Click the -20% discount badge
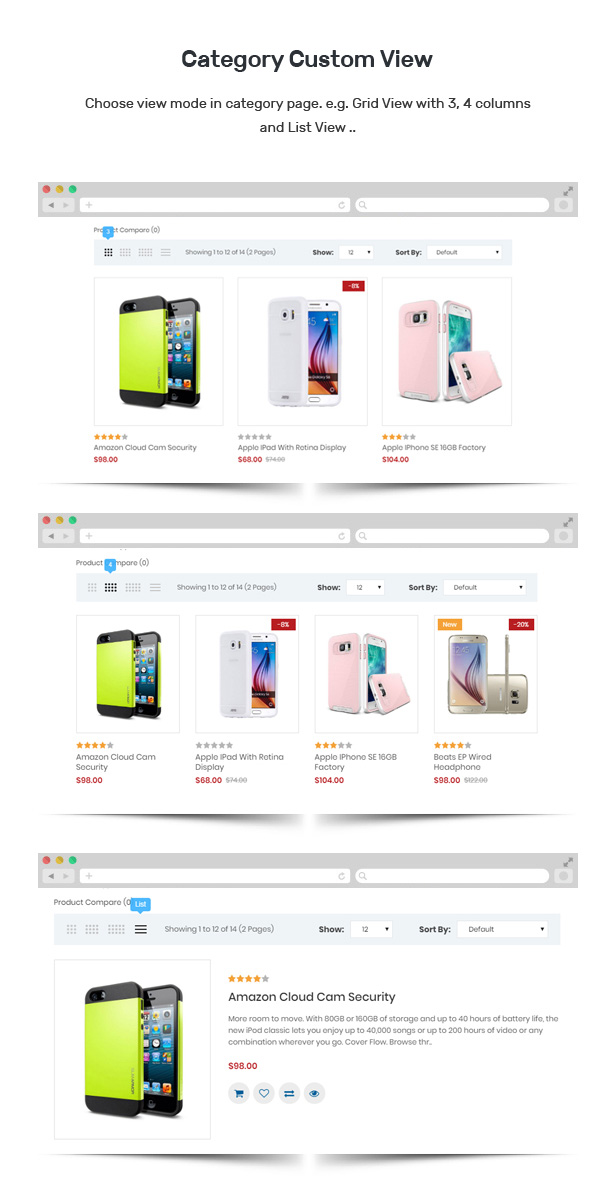The image size is (616, 1198). point(521,624)
